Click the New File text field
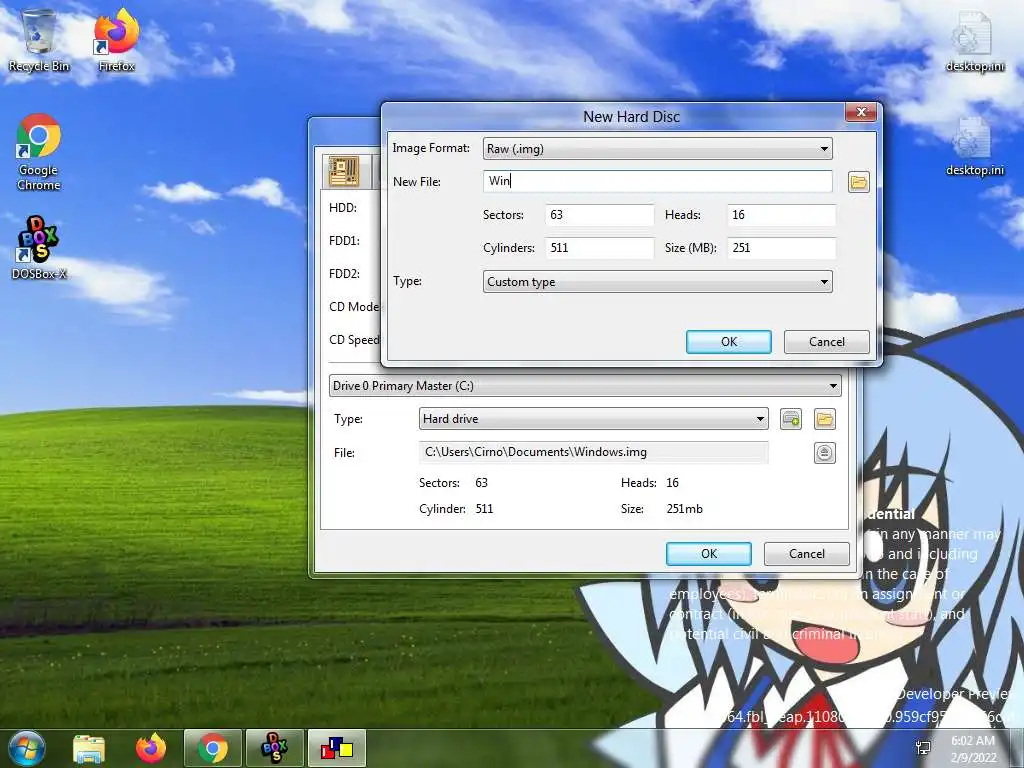The width and height of the screenshot is (1024, 768). point(657,181)
